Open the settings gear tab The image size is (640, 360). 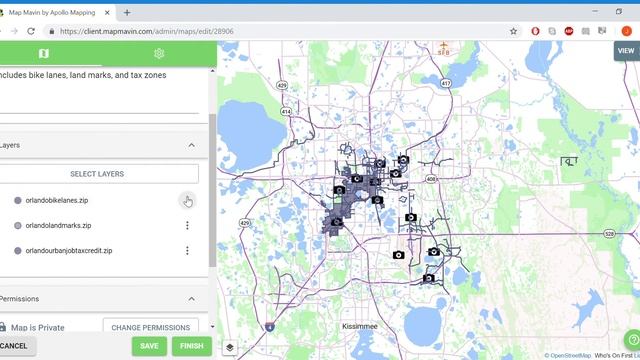pyautogui.click(x=159, y=53)
